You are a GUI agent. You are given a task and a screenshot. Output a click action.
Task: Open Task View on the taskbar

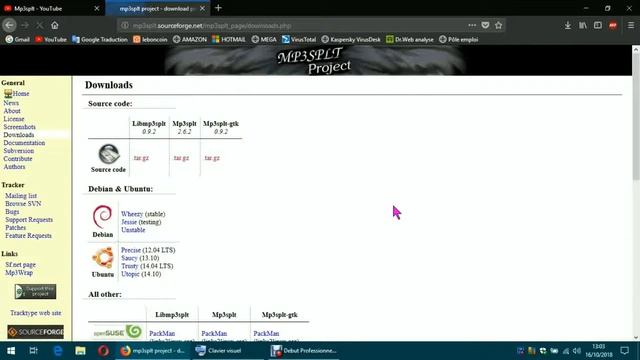click(x=33, y=351)
